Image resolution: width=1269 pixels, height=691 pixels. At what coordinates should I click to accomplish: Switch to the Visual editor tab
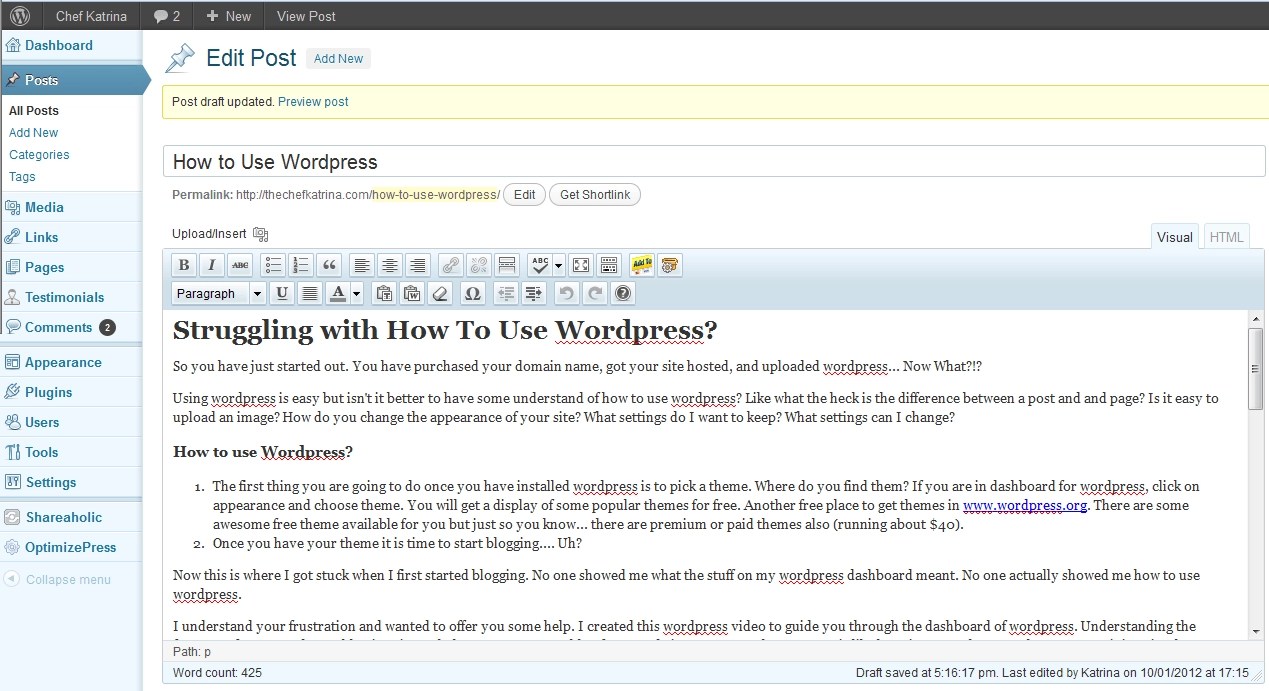point(1175,237)
